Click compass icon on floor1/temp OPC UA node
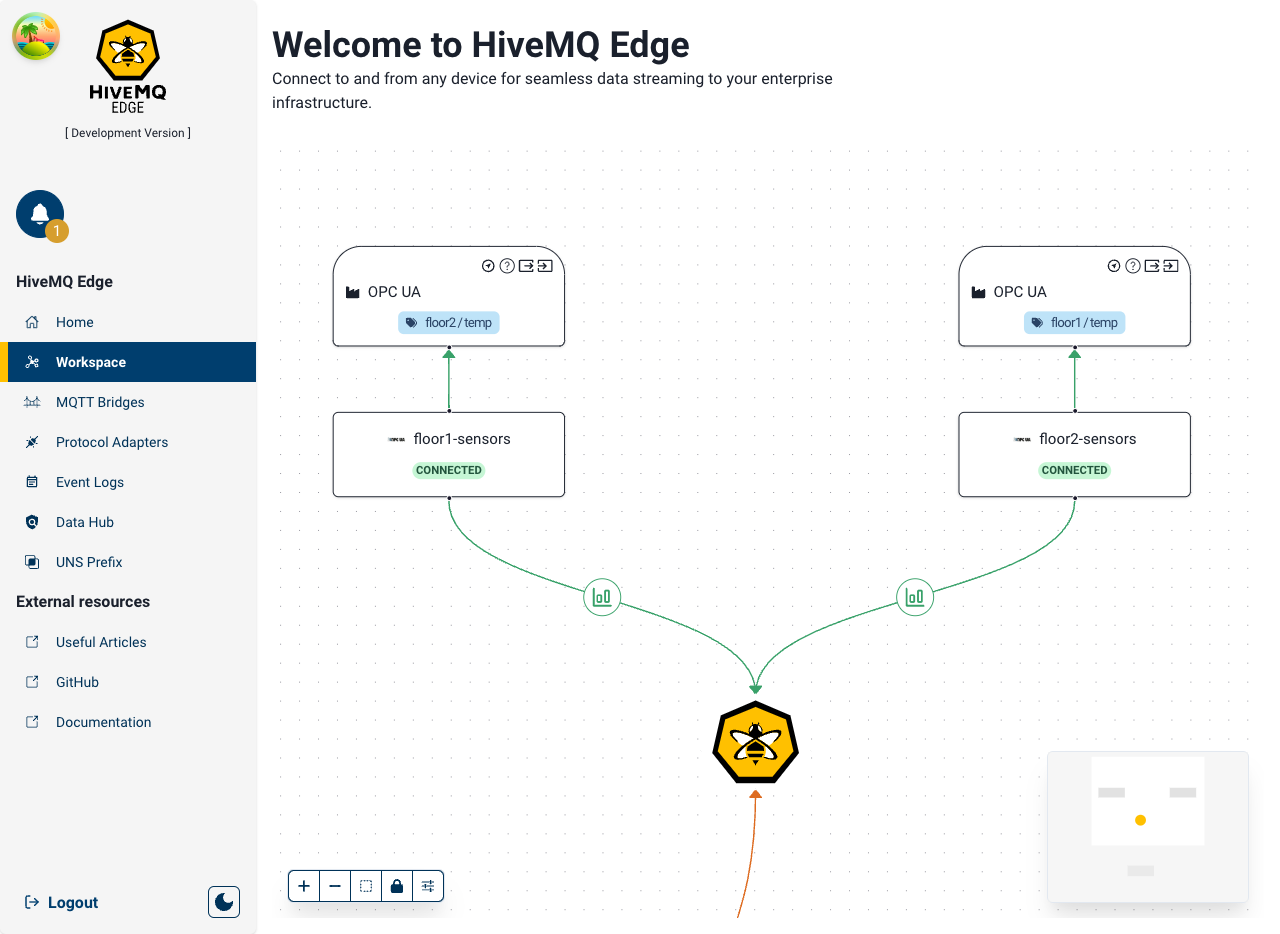 (1114, 266)
